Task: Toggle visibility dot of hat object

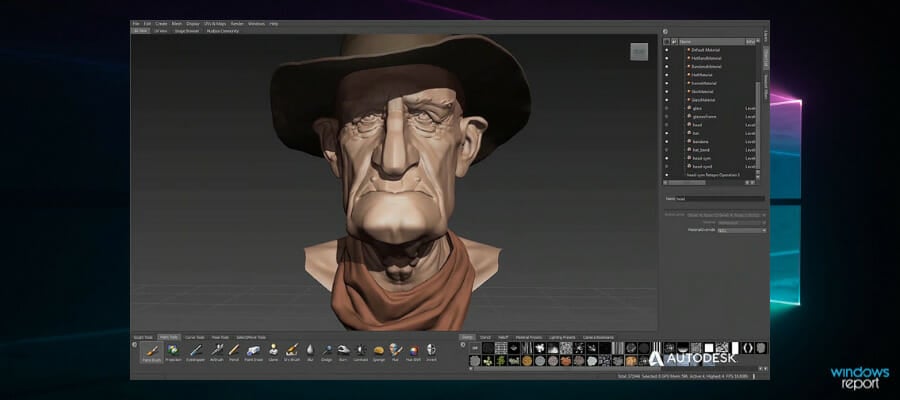Action: (666, 133)
